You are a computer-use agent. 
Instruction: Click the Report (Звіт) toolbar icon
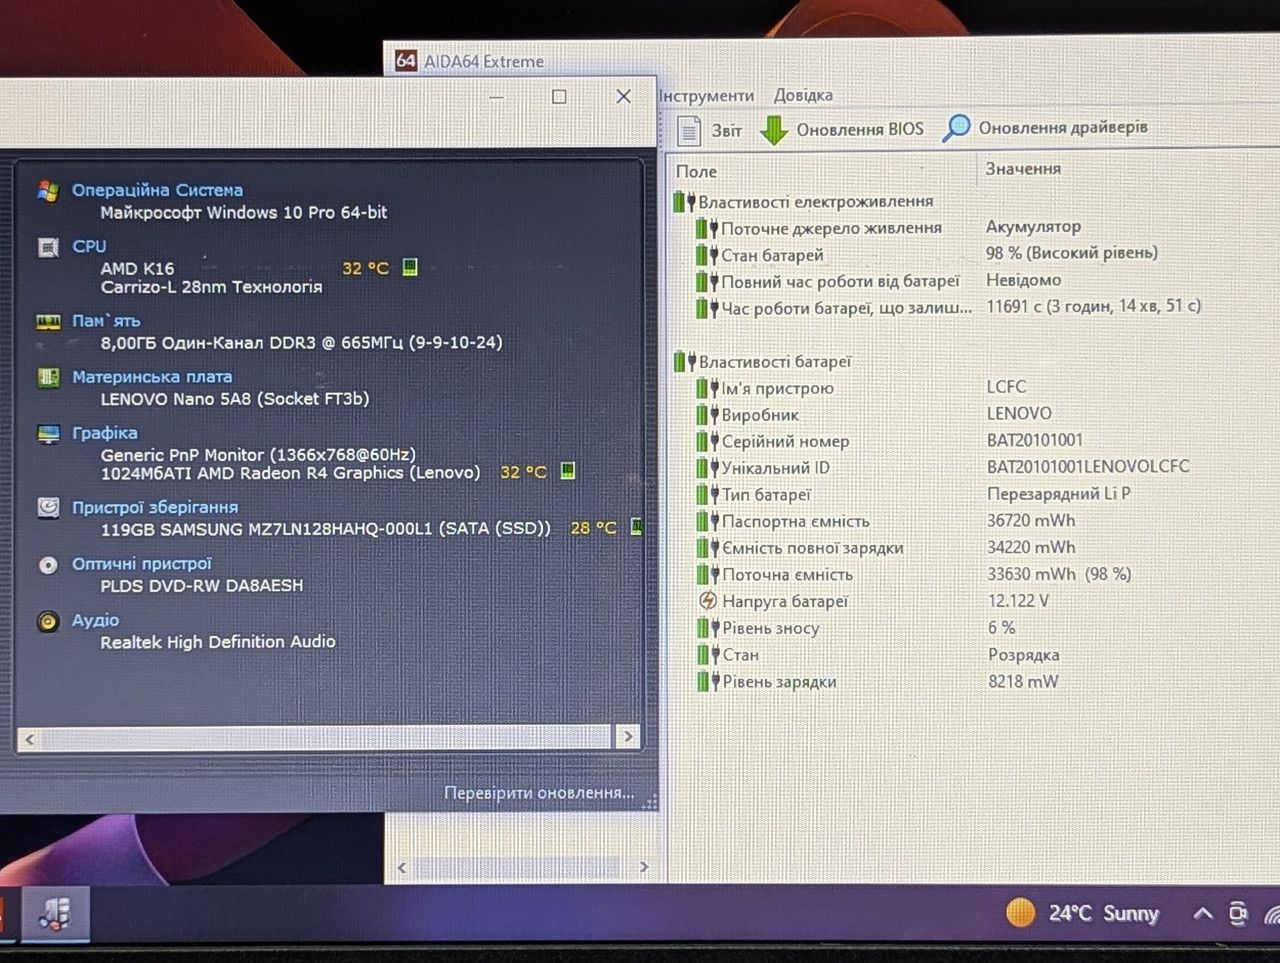click(x=690, y=130)
